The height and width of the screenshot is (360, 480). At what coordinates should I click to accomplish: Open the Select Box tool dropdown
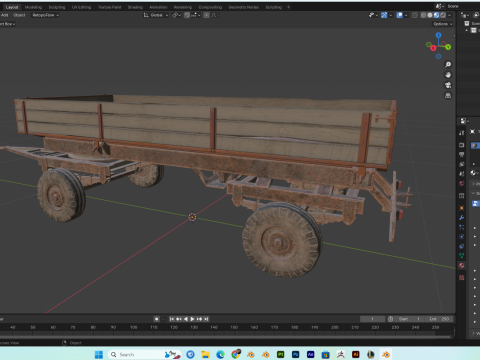pyautogui.click(x=7, y=24)
